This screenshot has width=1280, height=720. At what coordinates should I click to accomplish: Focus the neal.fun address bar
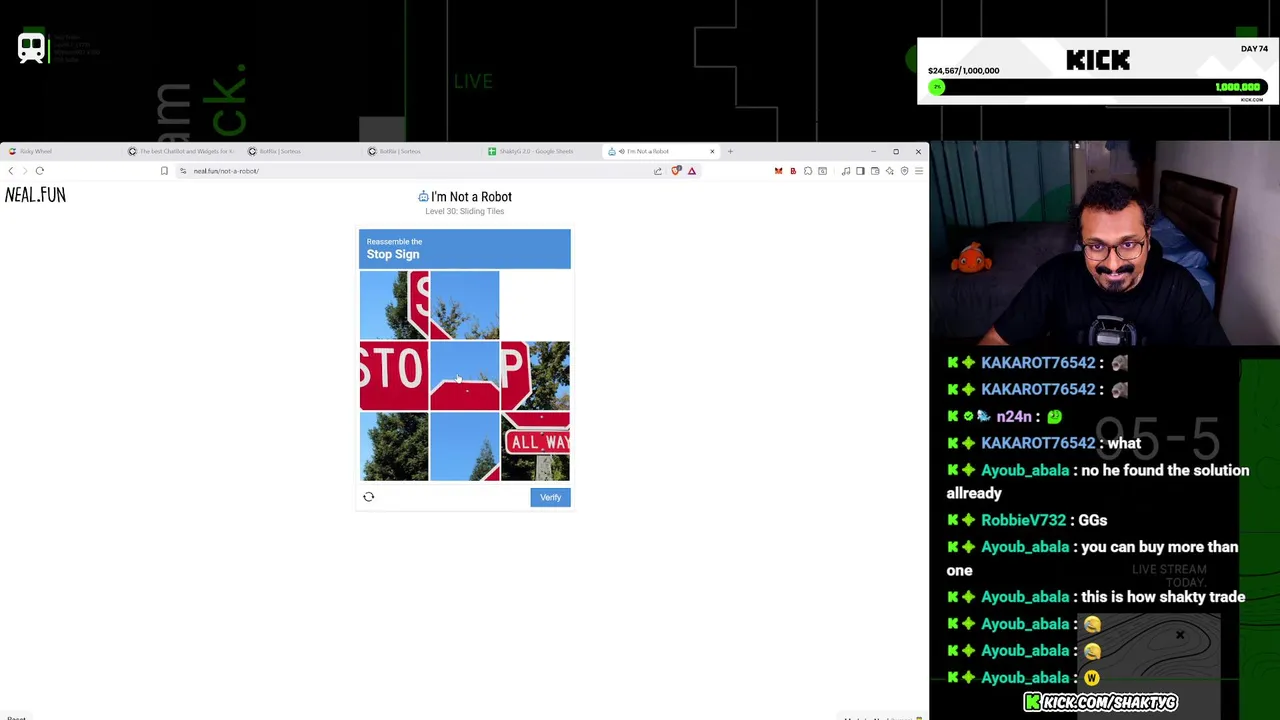410,171
